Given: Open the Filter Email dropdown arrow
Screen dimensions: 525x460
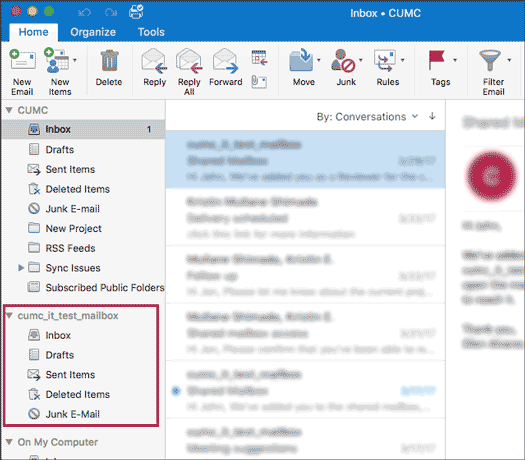Looking at the screenshot, I should pyautogui.click(x=509, y=60).
